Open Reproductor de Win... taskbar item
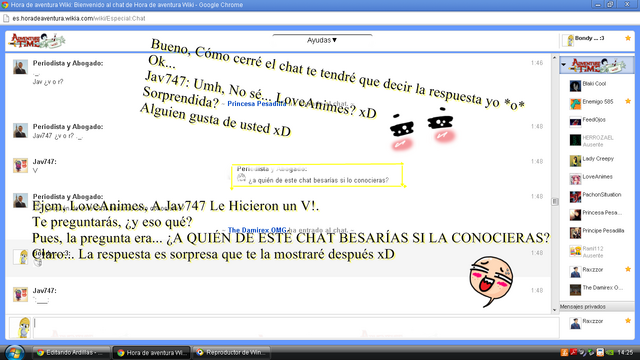 pos(231,353)
